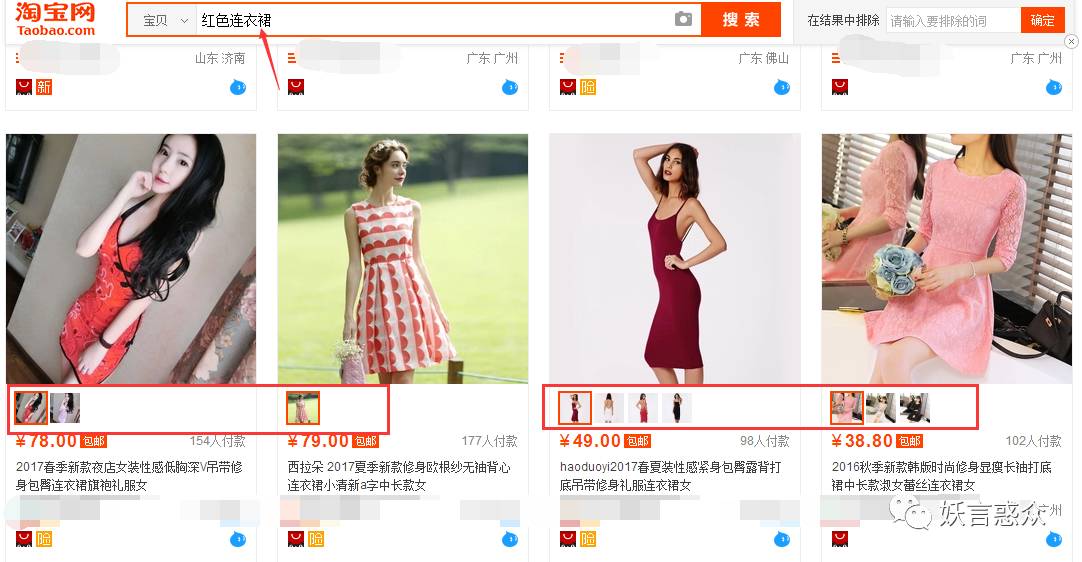Click the 新 badge in top-left listing
1082x562 pixels.
point(43,87)
